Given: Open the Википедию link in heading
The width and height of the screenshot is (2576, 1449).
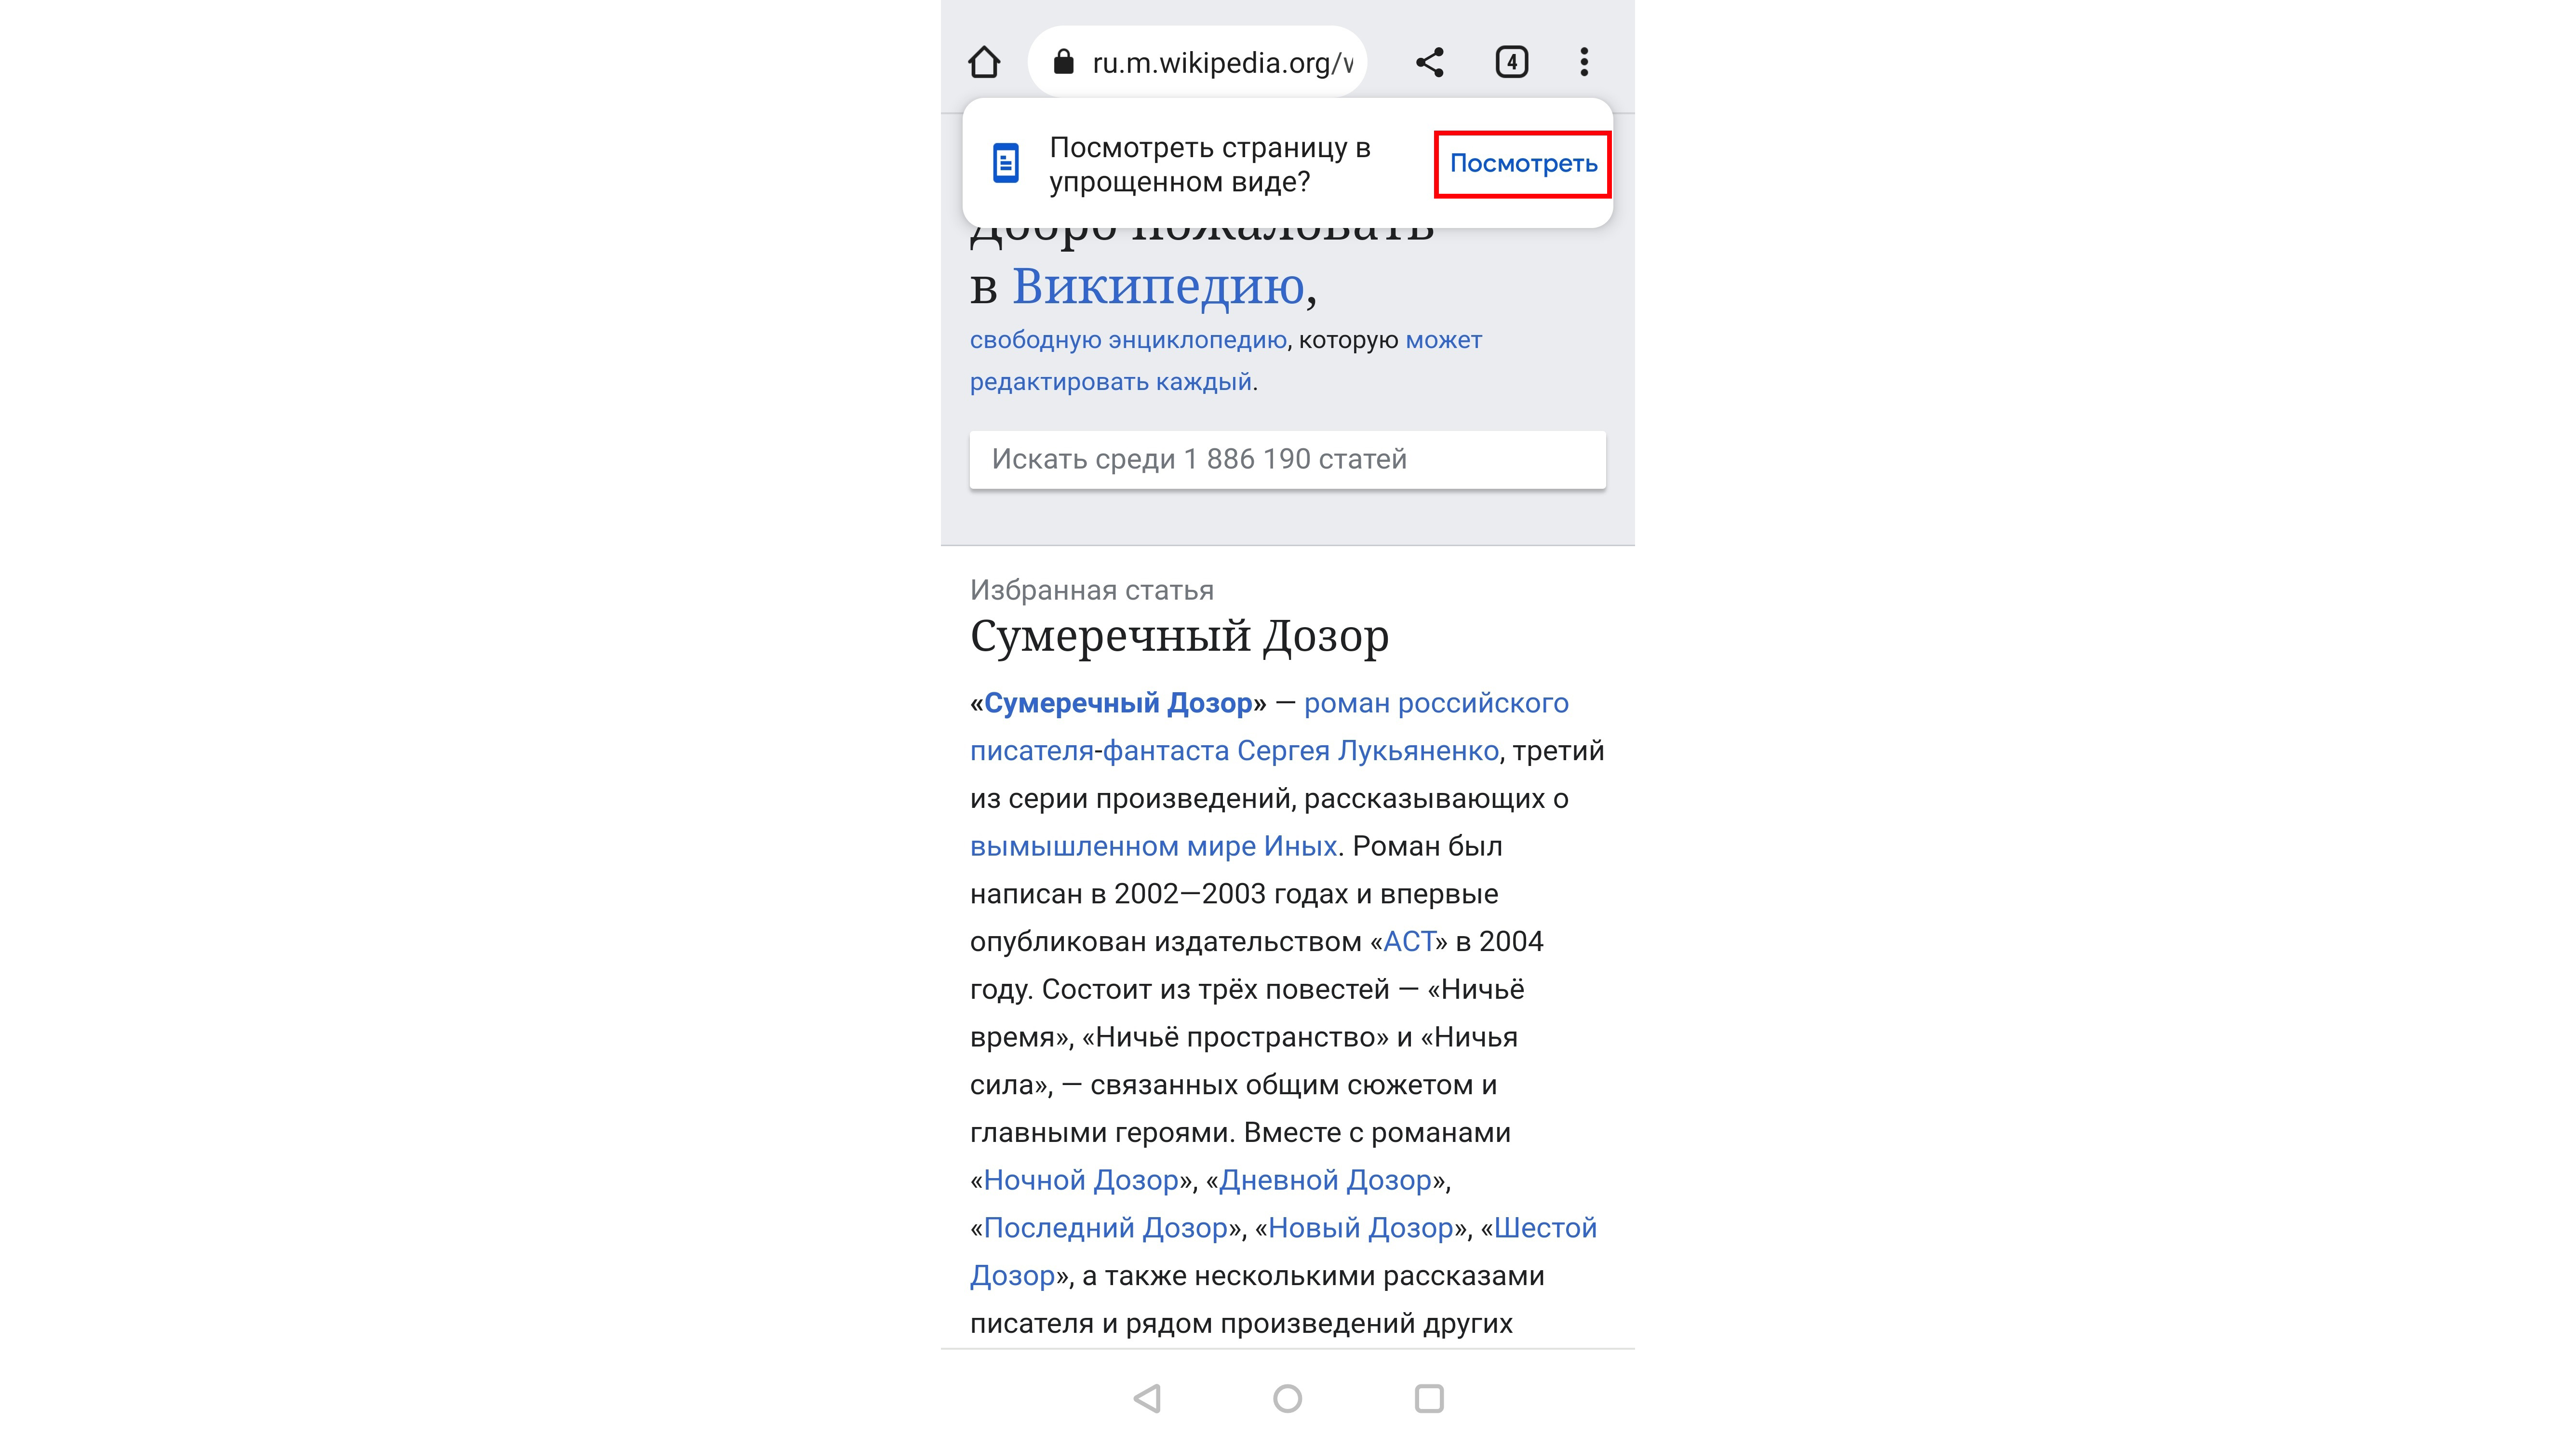Looking at the screenshot, I should pos(1158,287).
